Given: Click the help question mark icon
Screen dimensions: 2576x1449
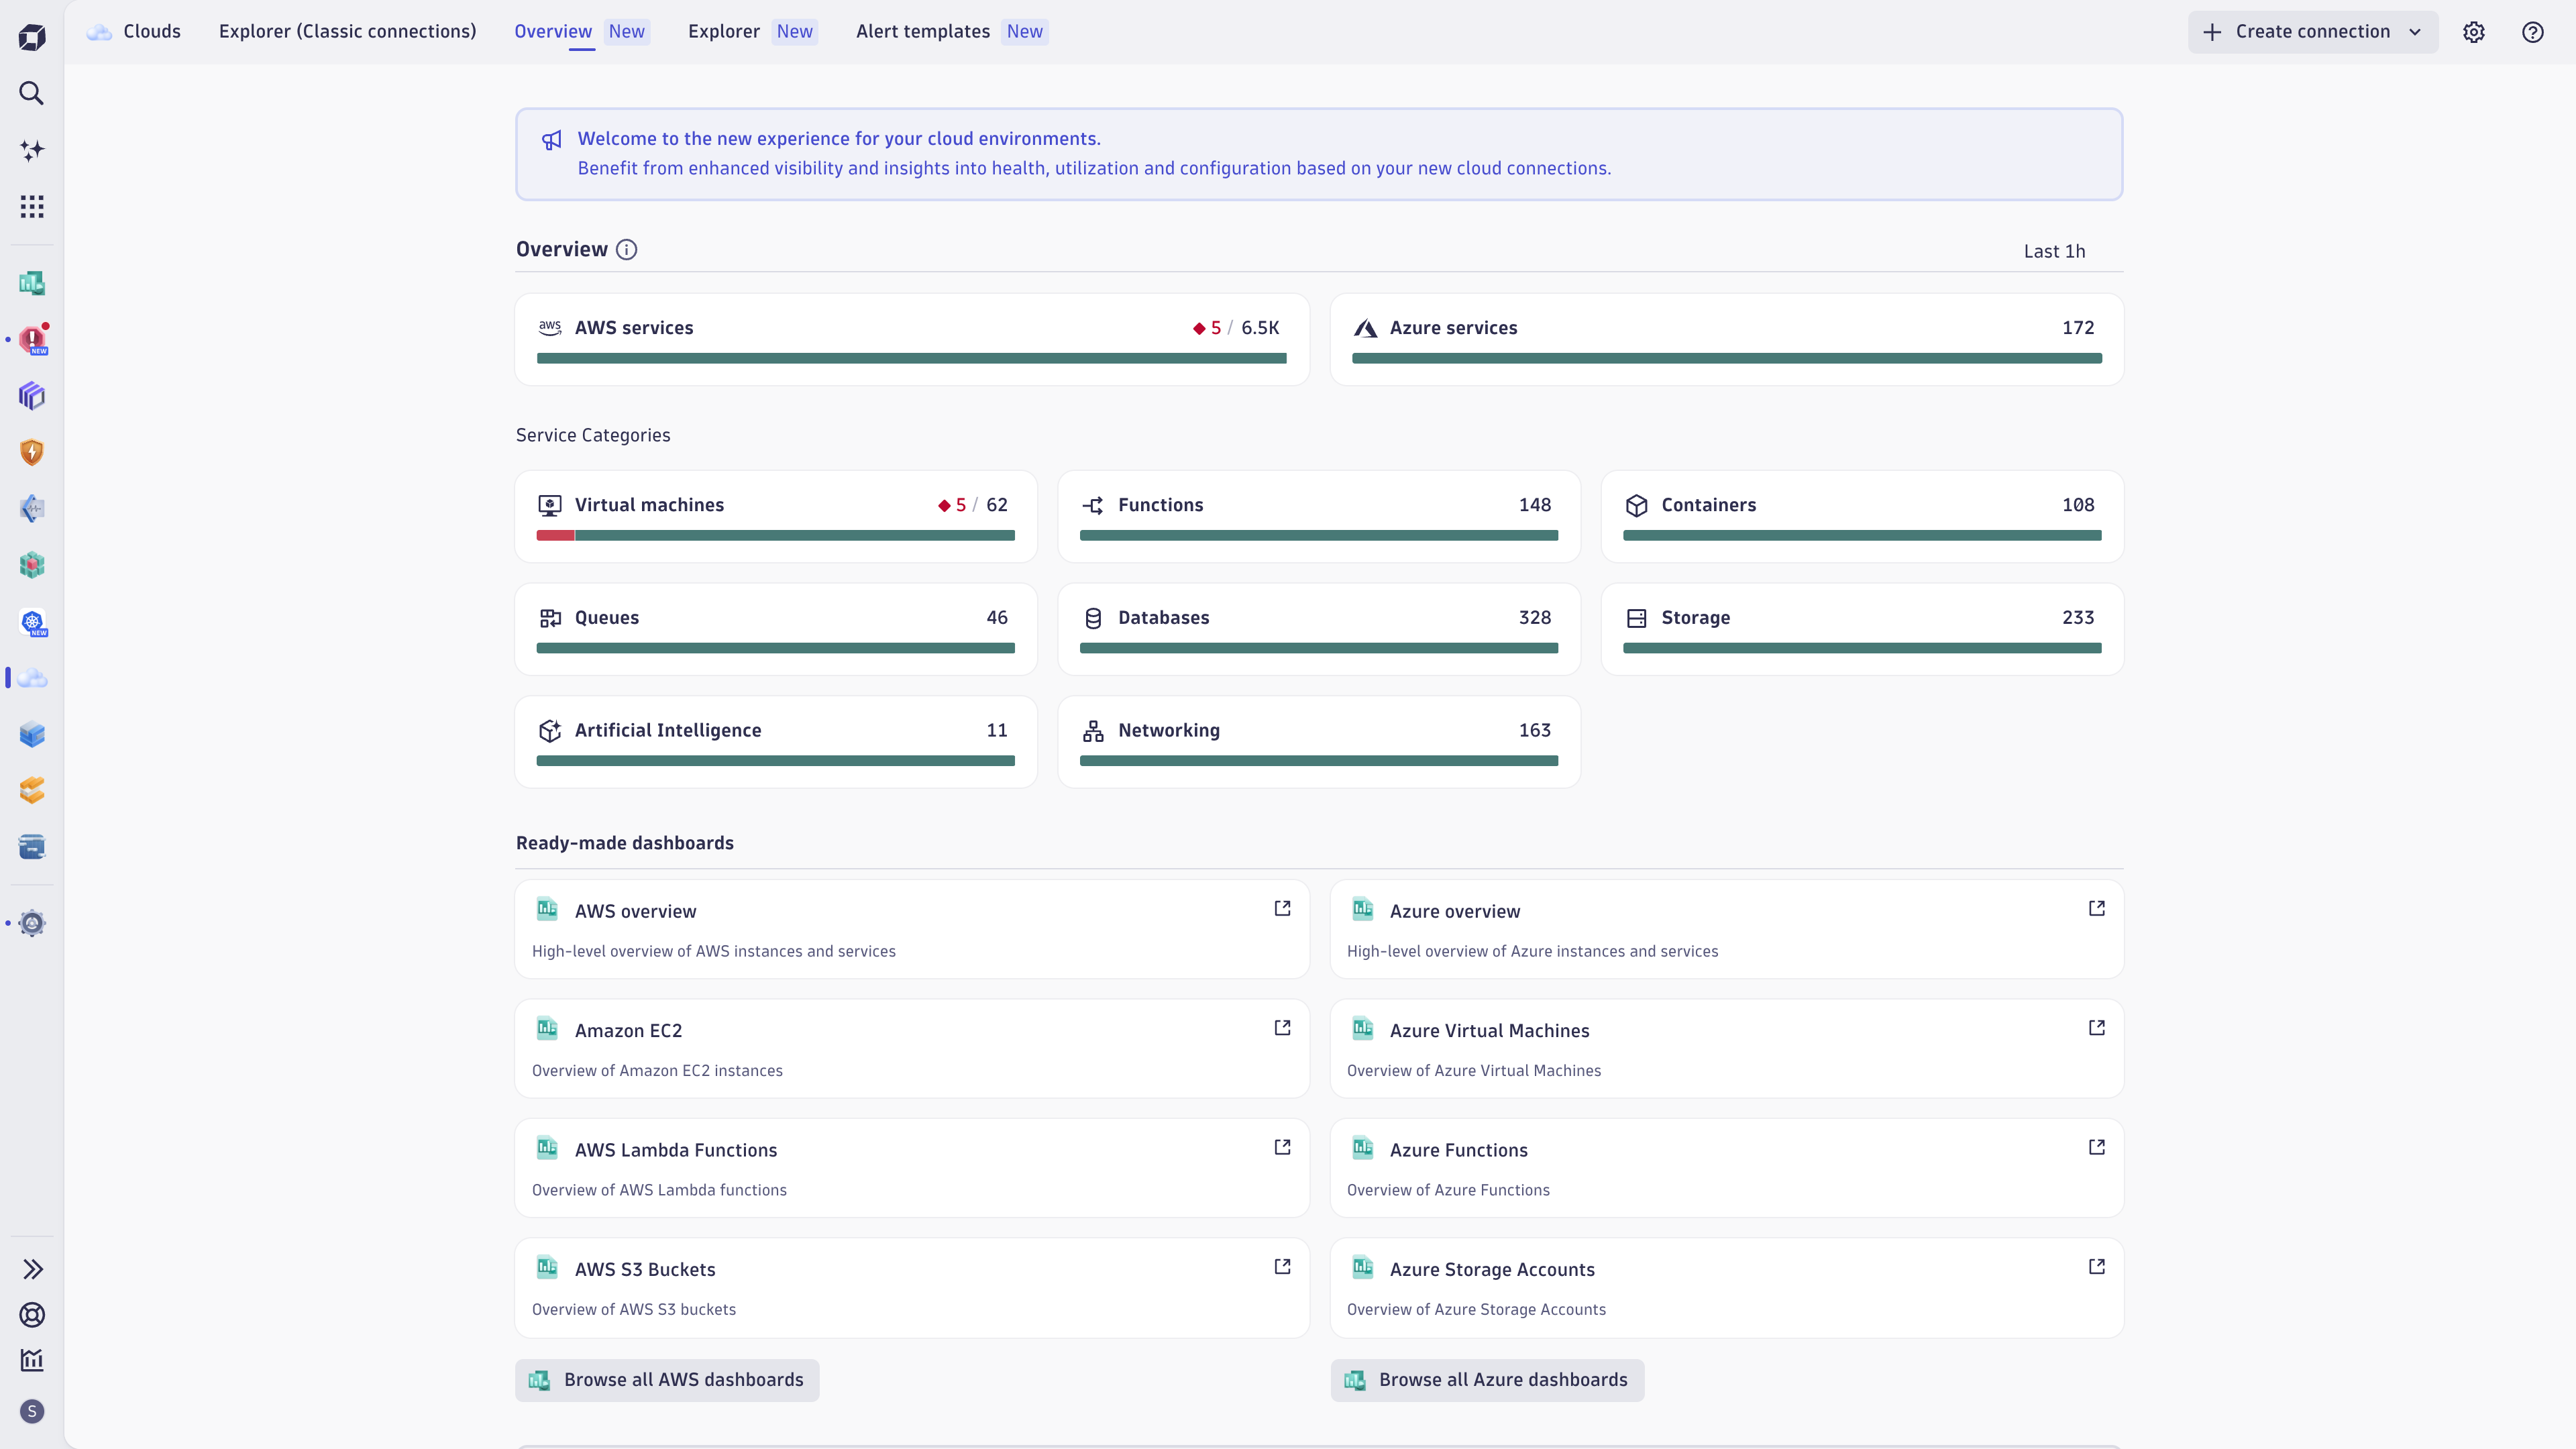Looking at the screenshot, I should coord(2532,32).
